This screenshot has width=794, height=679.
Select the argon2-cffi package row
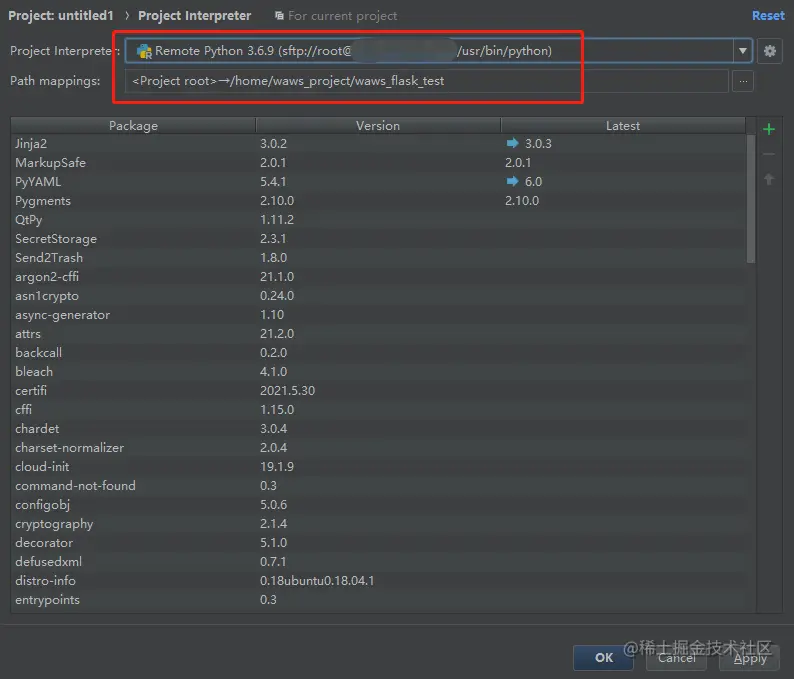[378, 276]
